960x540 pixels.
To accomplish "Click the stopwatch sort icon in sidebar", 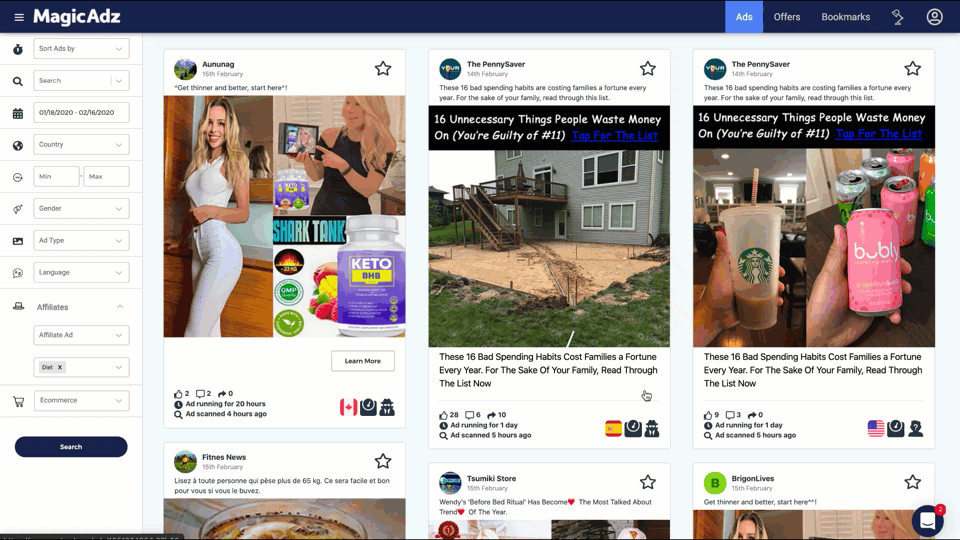I will [x=18, y=49].
